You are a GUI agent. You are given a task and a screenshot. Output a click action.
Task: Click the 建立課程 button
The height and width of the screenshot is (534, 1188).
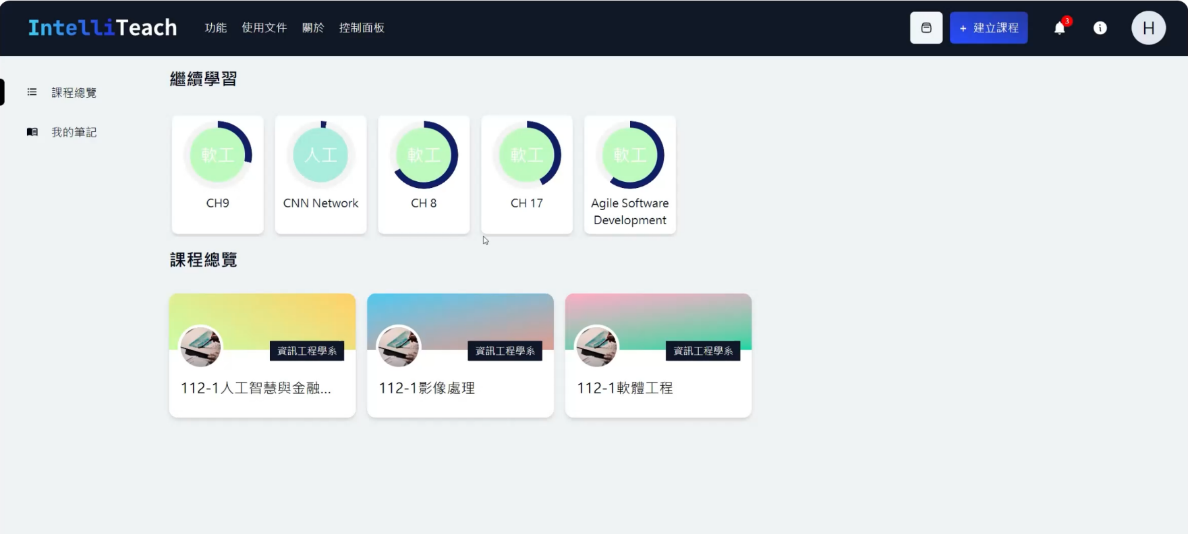point(989,28)
